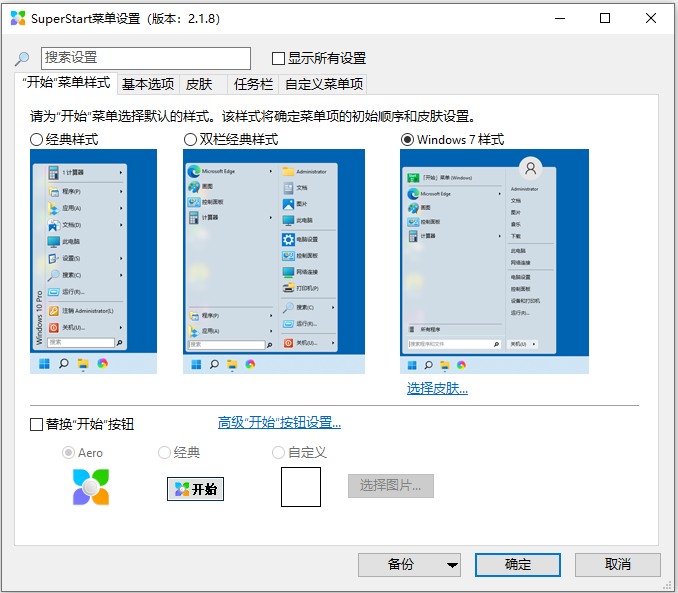Open the 基本选项 tab
Viewport: 678px width, 593px height.
148,84
